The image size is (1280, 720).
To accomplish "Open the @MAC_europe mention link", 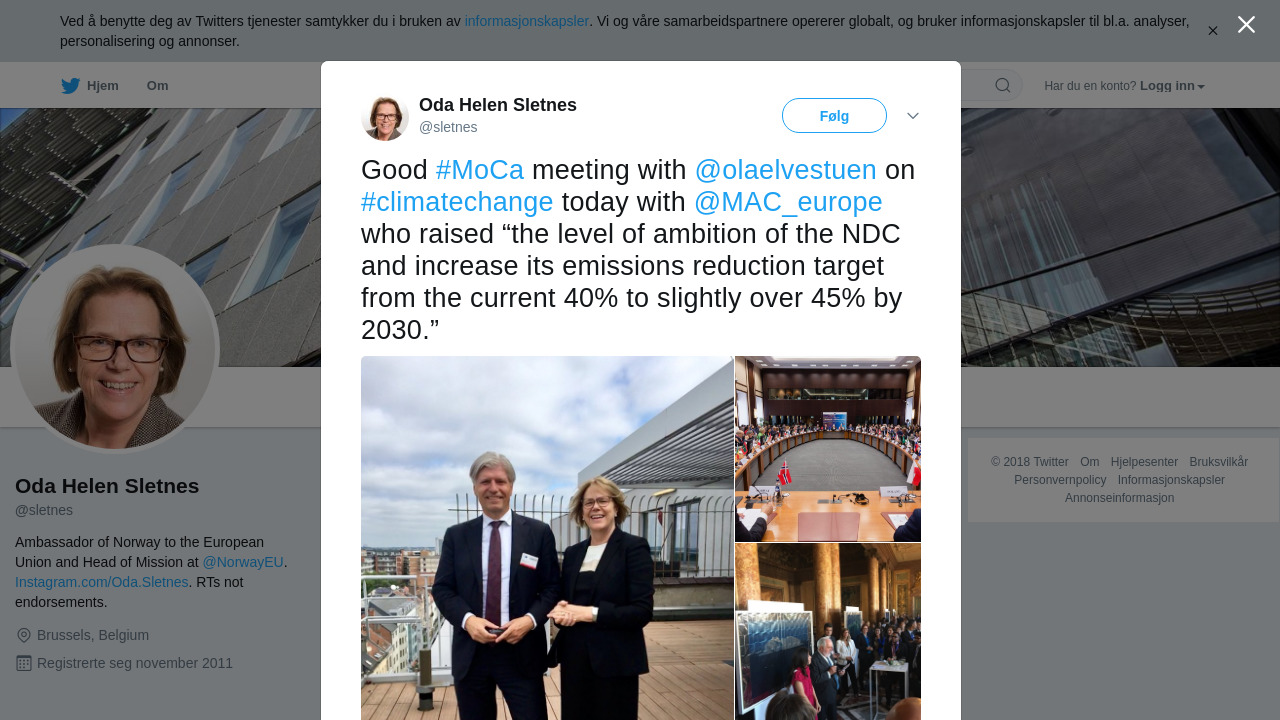I will tap(788, 202).
